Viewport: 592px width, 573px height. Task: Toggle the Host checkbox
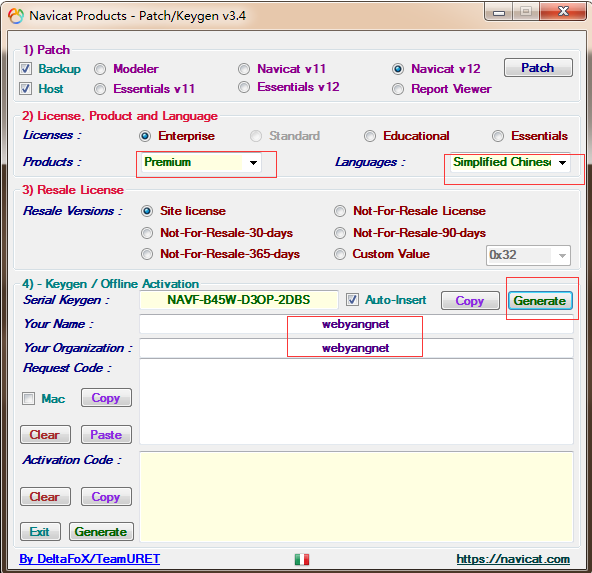(x=25, y=89)
